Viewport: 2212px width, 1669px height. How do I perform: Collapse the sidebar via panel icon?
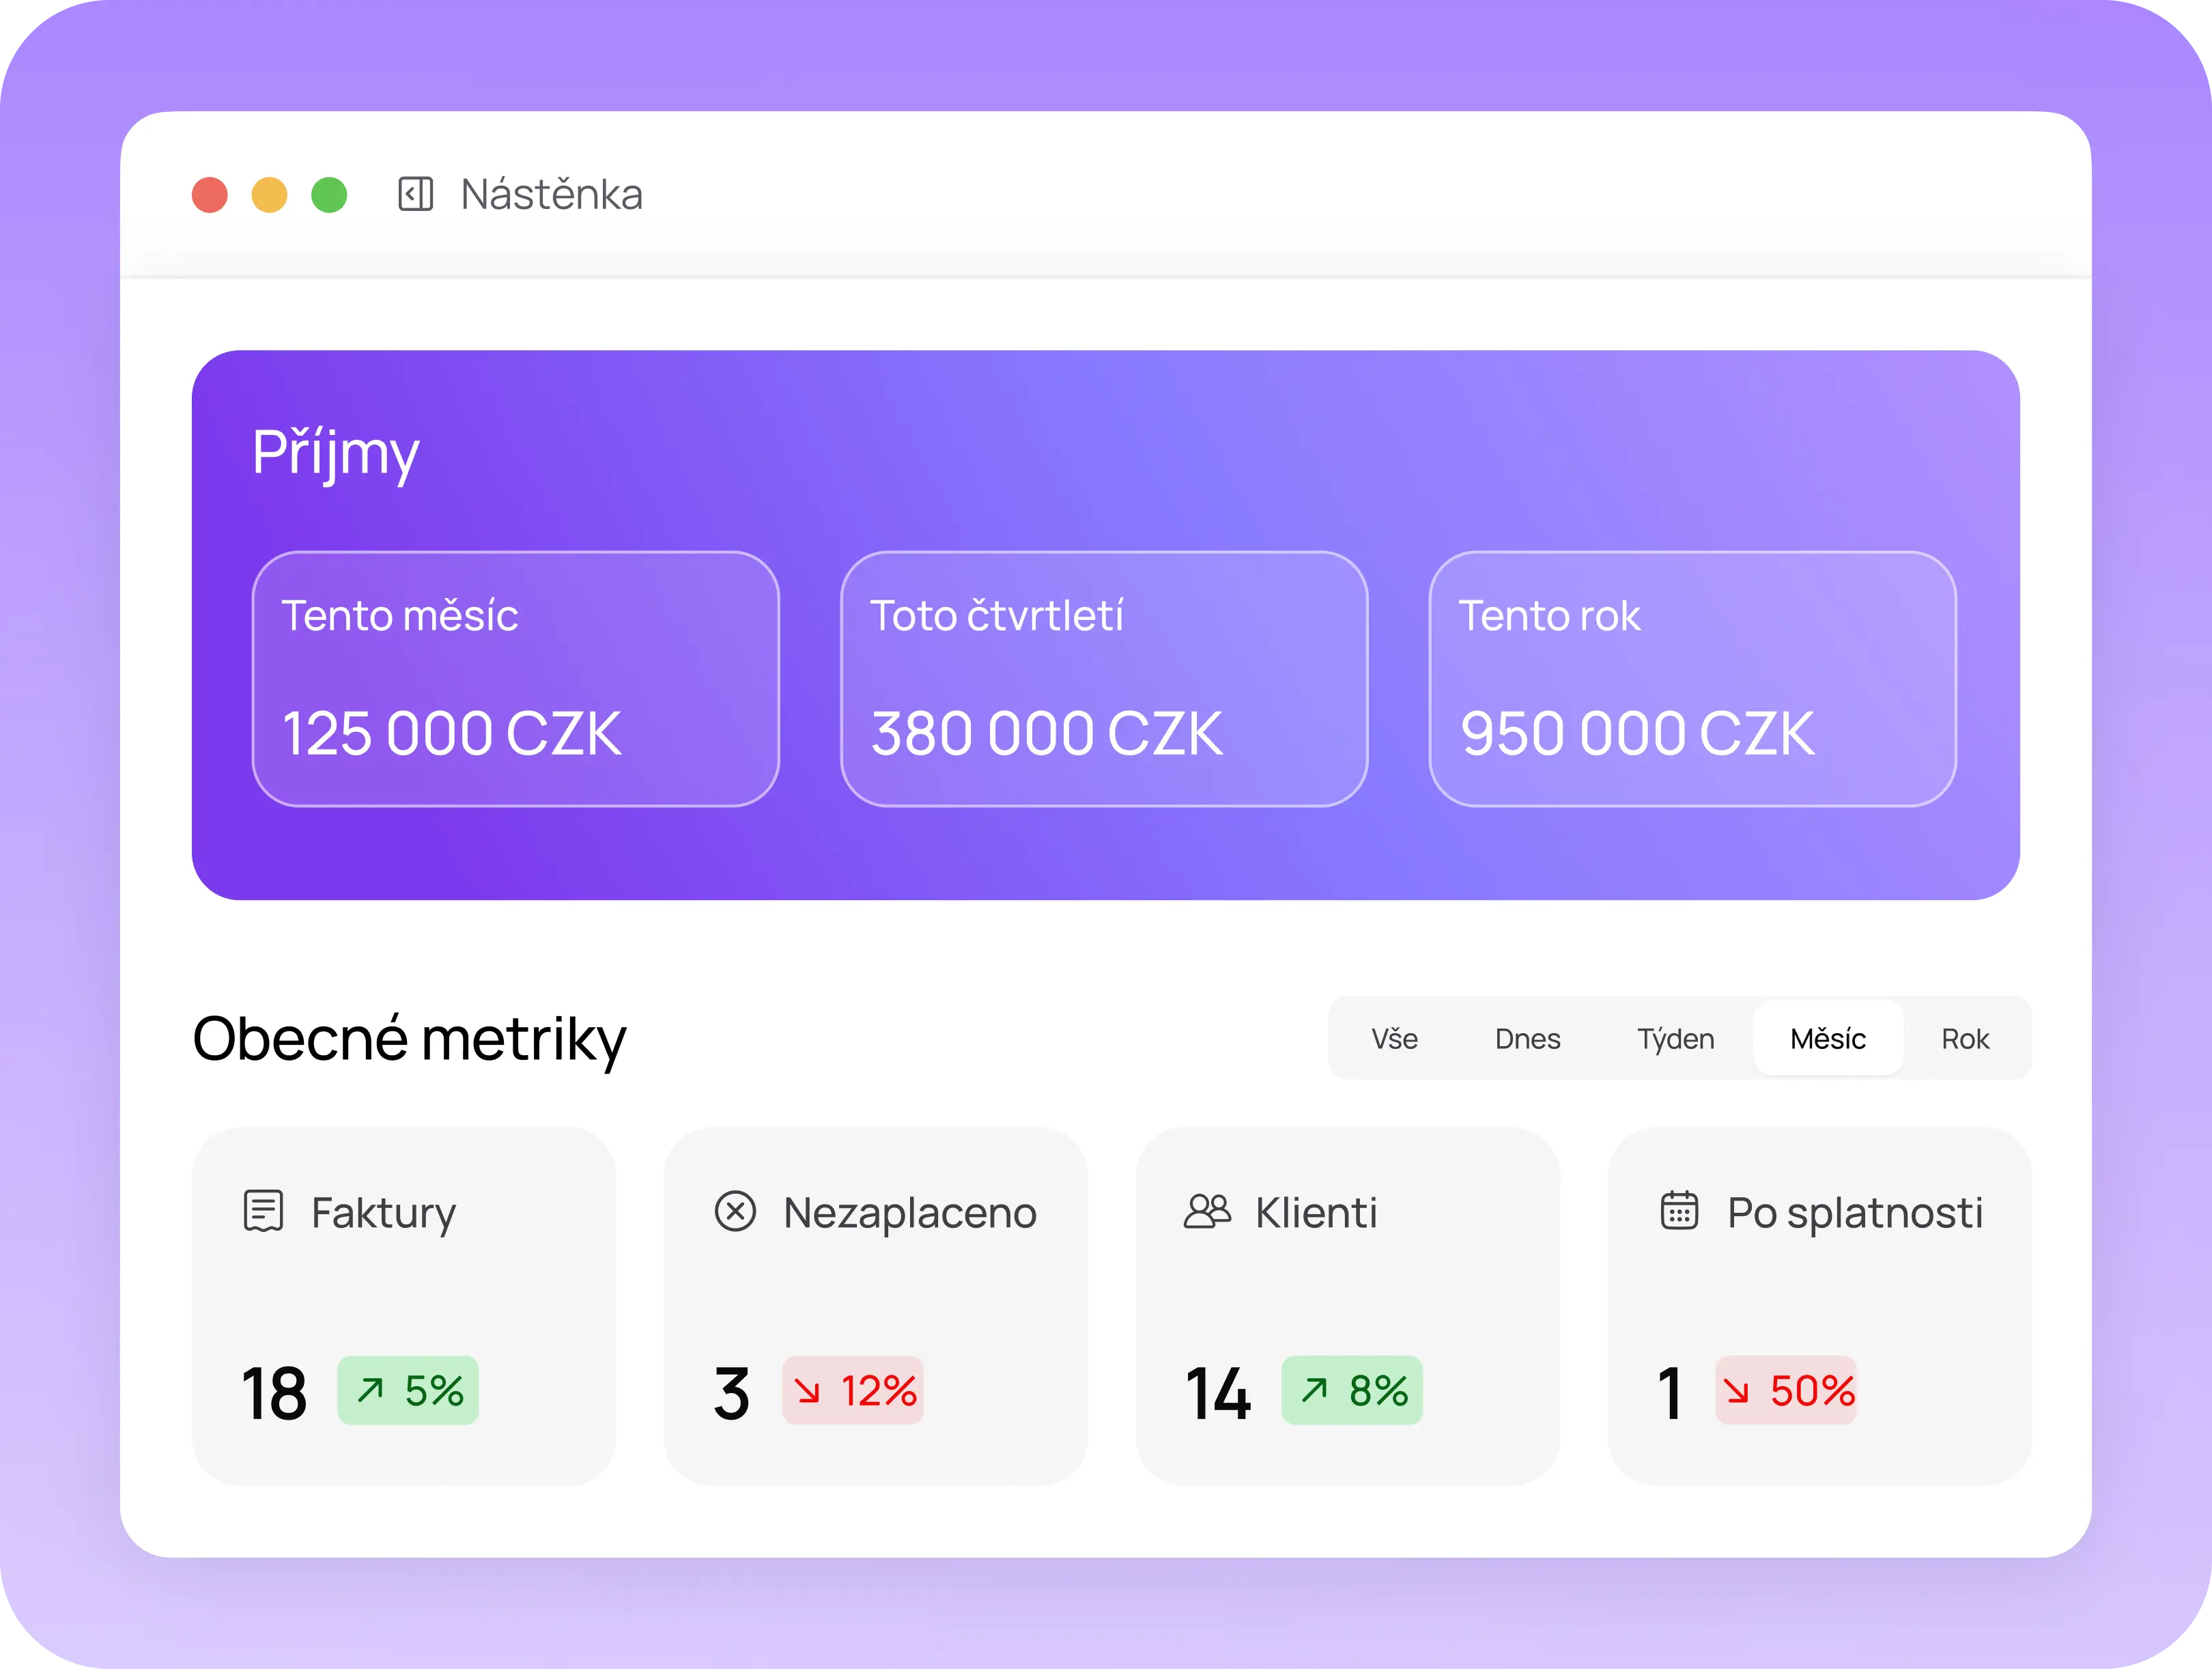pyautogui.click(x=415, y=194)
